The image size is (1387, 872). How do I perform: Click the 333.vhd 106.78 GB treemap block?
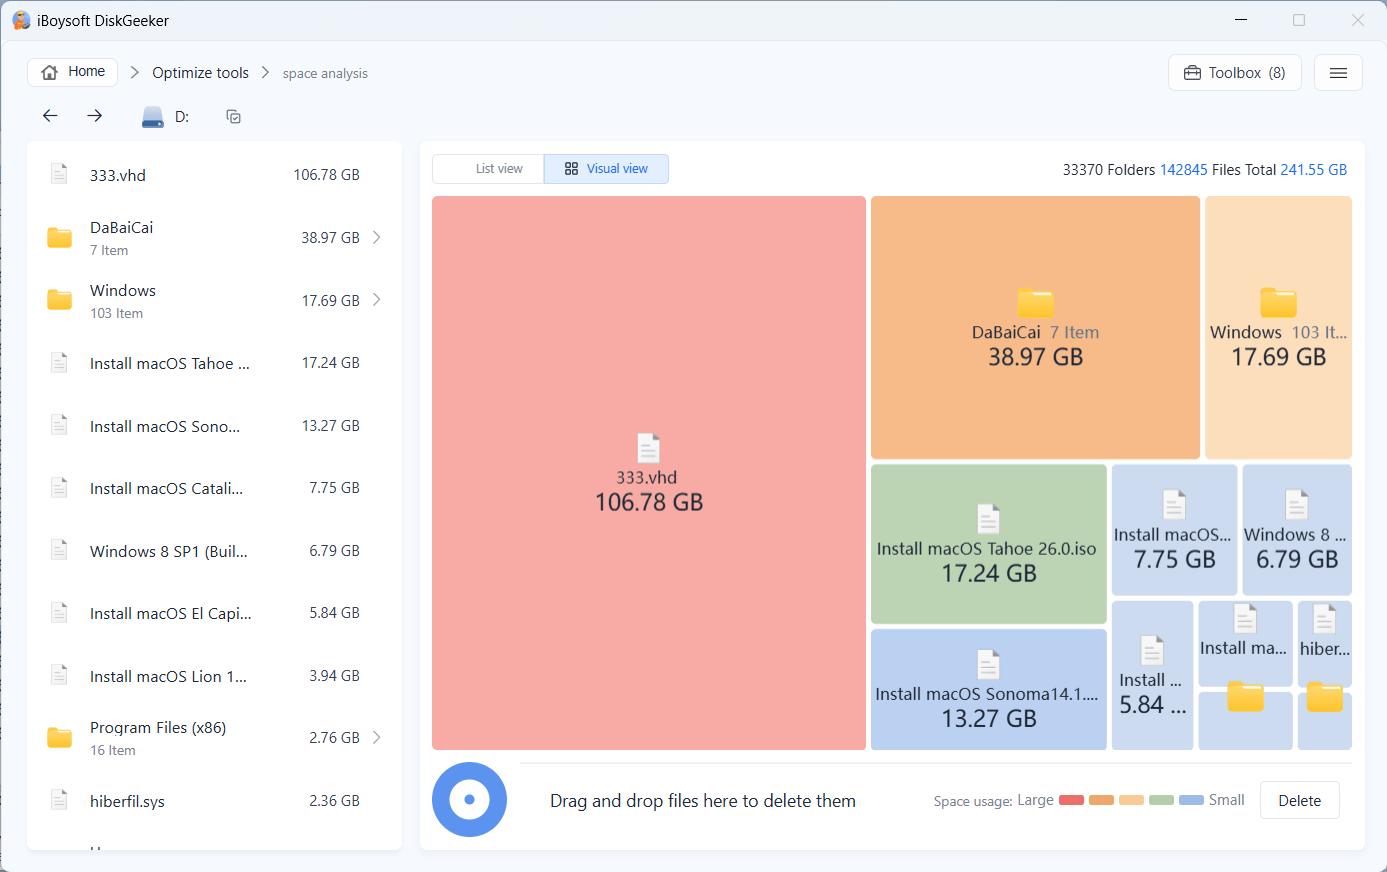(649, 473)
